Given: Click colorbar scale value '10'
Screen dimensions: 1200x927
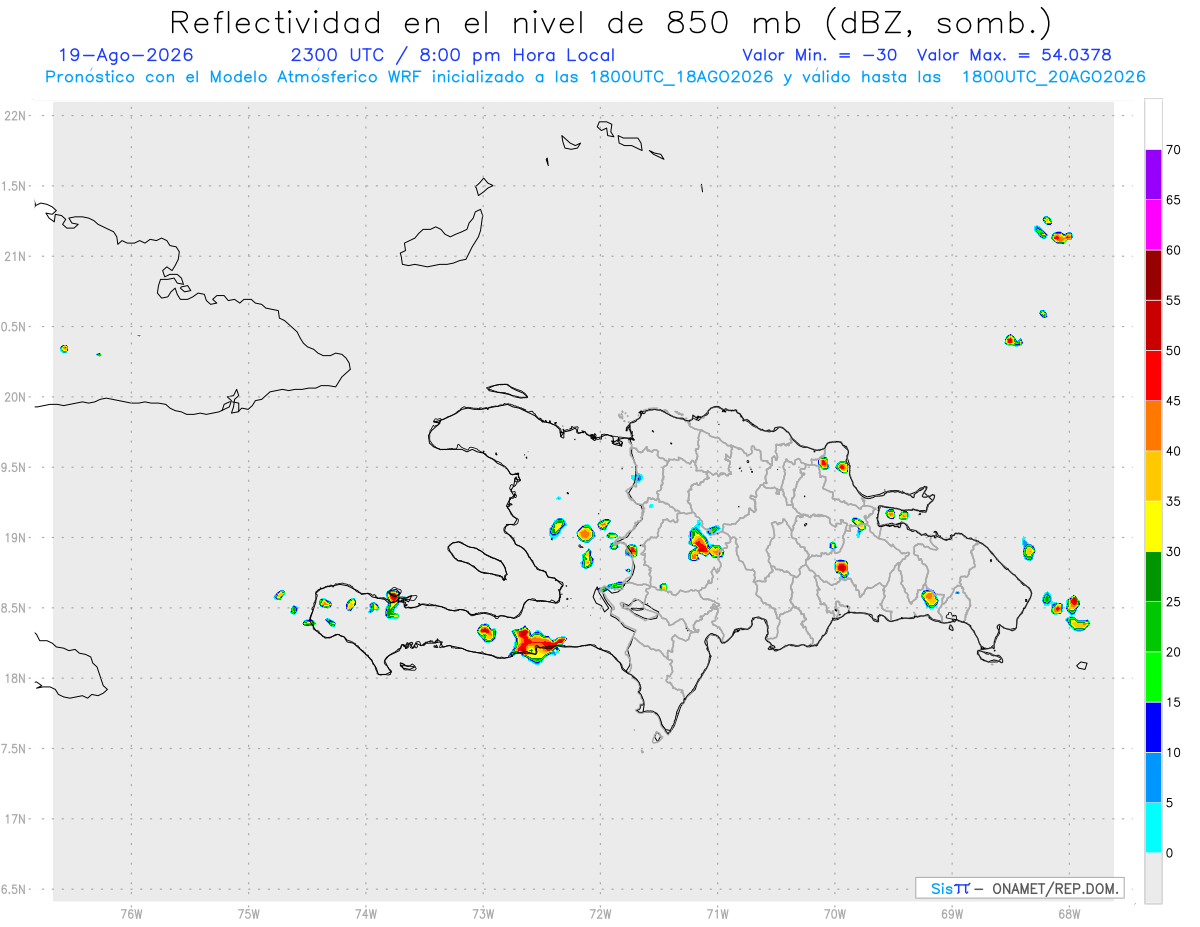Looking at the screenshot, I should pos(1173,753).
